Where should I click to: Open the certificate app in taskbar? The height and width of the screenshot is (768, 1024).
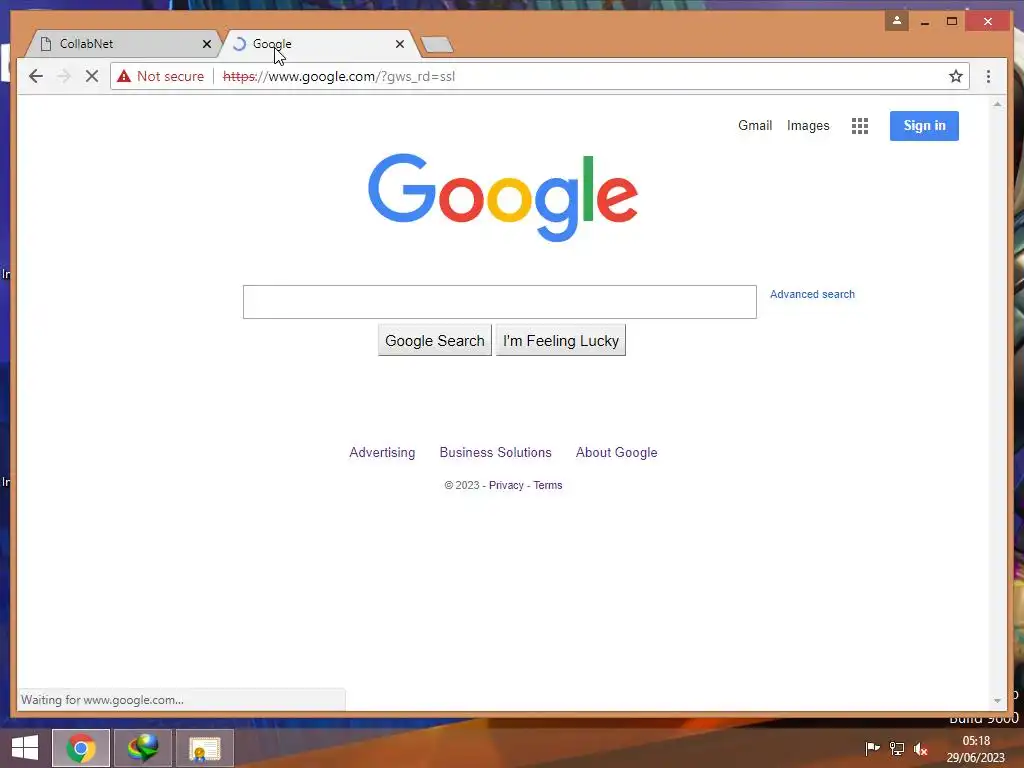point(205,748)
